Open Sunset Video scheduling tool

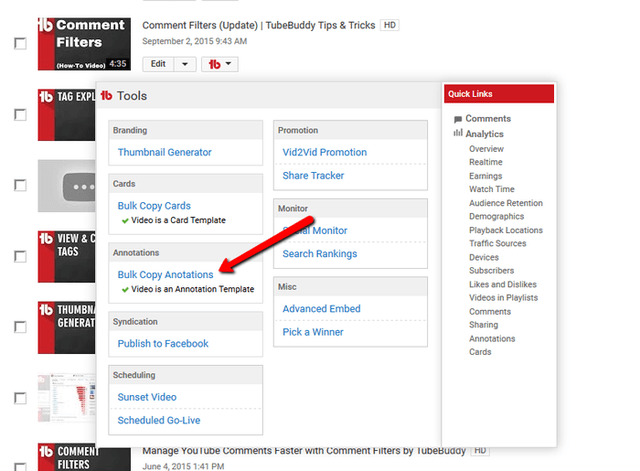tap(147, 397)
